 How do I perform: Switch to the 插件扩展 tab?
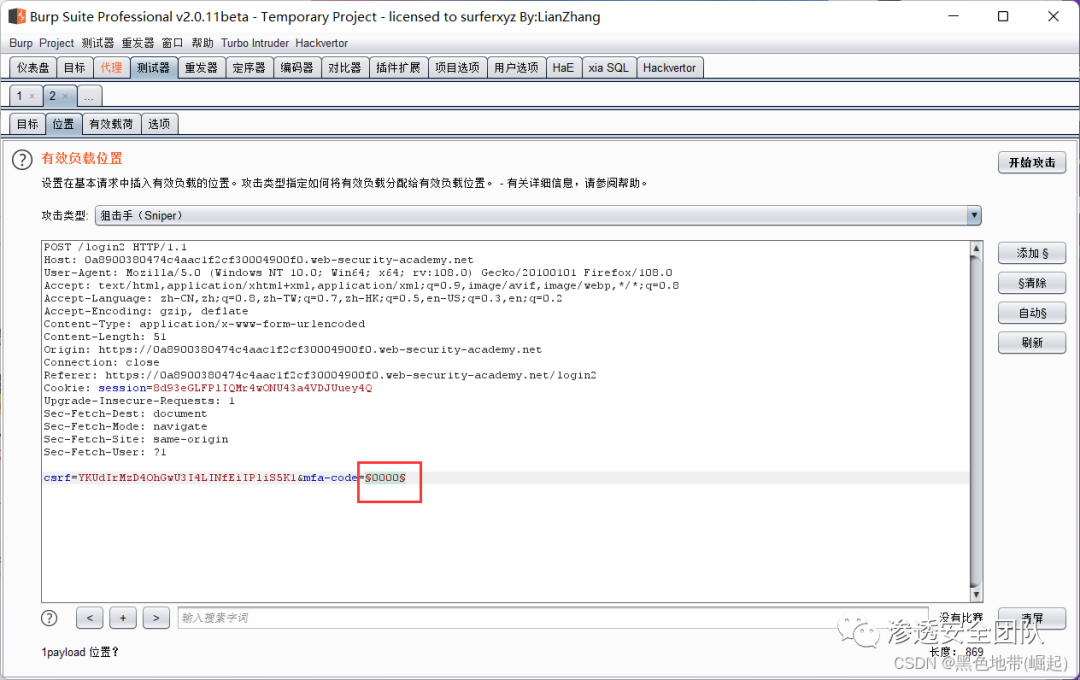pyautogui.click(x=398, y=68)
